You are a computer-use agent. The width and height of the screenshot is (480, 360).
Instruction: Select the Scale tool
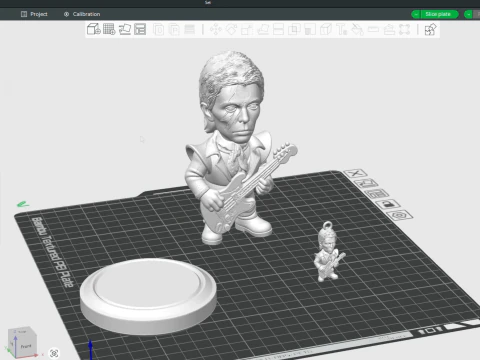[x=247, y=30]
